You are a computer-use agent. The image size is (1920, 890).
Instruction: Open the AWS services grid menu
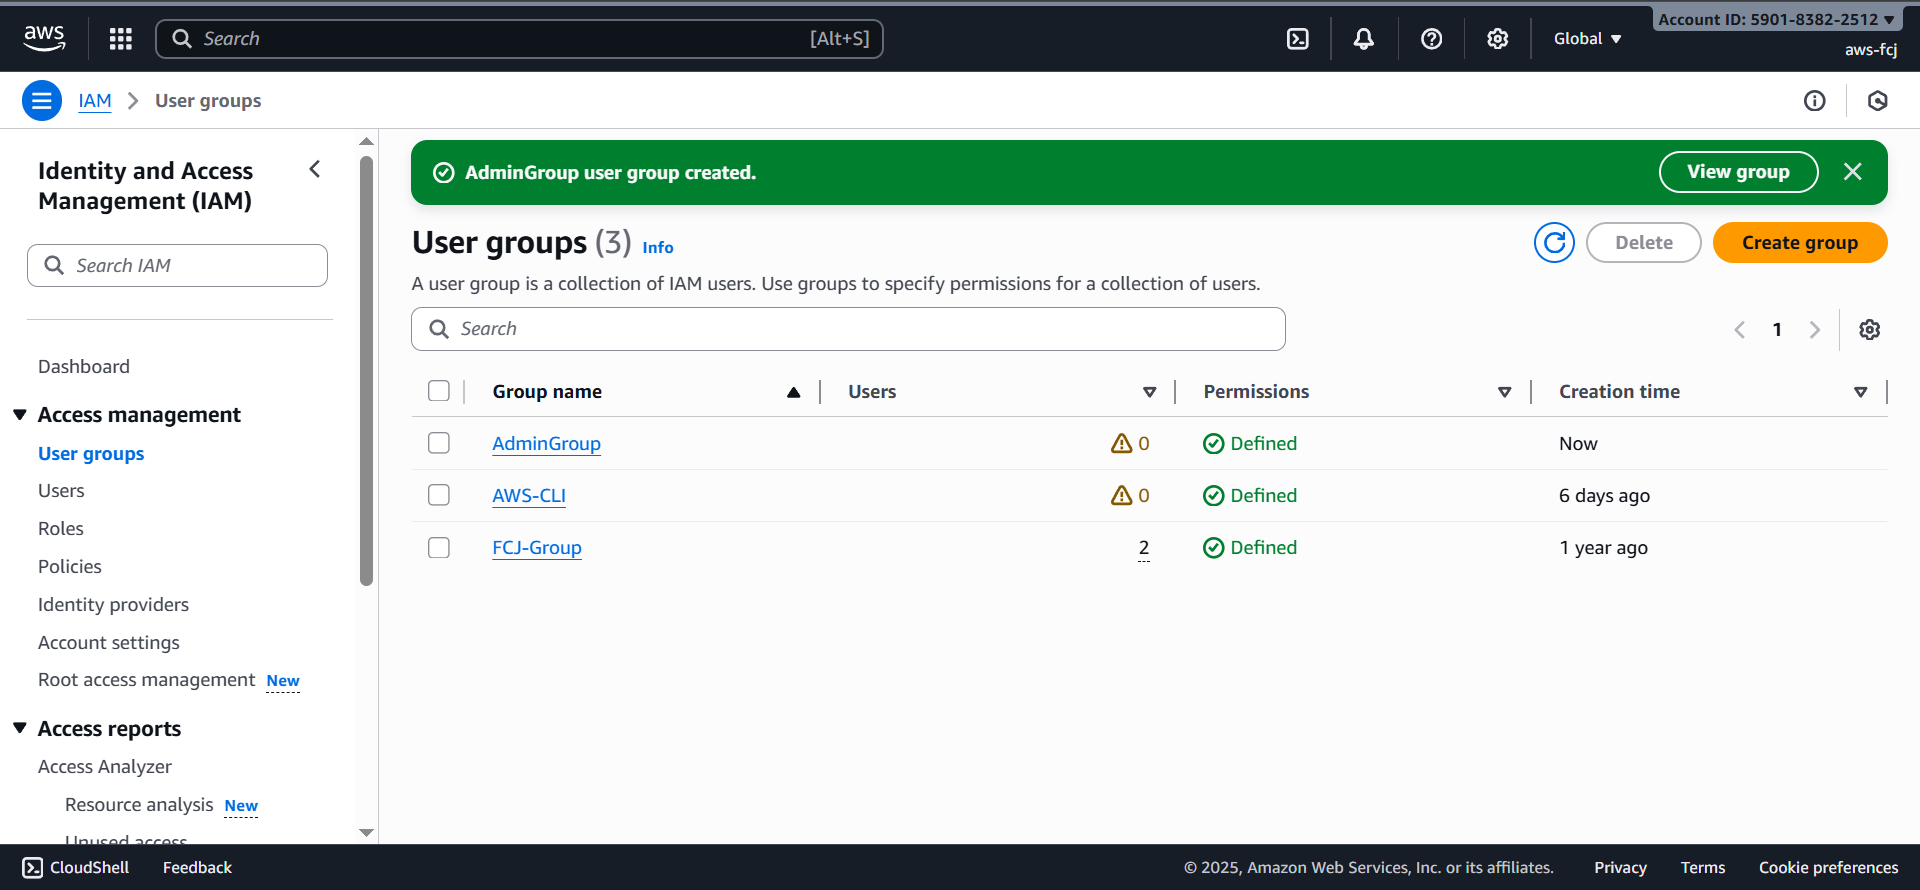click(x=121, y=38)
